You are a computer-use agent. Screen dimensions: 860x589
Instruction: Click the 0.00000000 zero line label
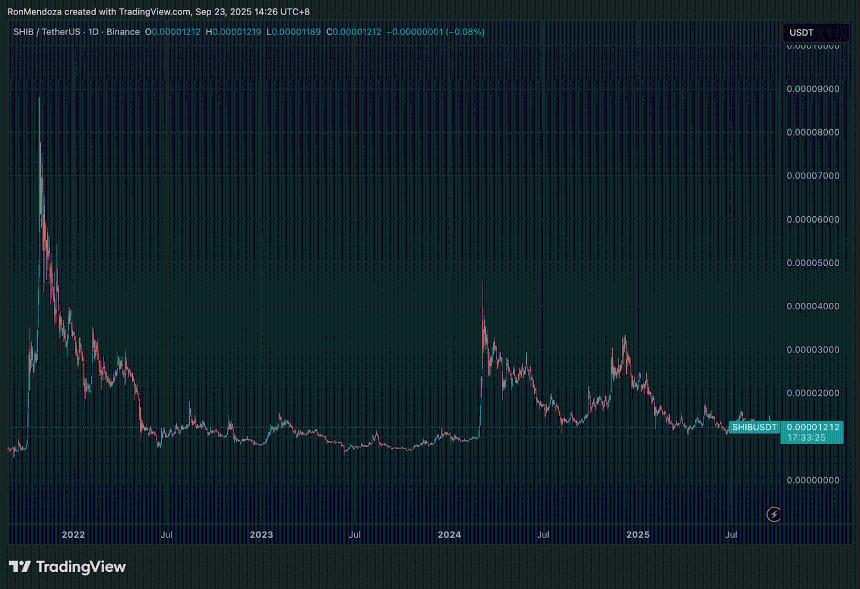[811, 480]
